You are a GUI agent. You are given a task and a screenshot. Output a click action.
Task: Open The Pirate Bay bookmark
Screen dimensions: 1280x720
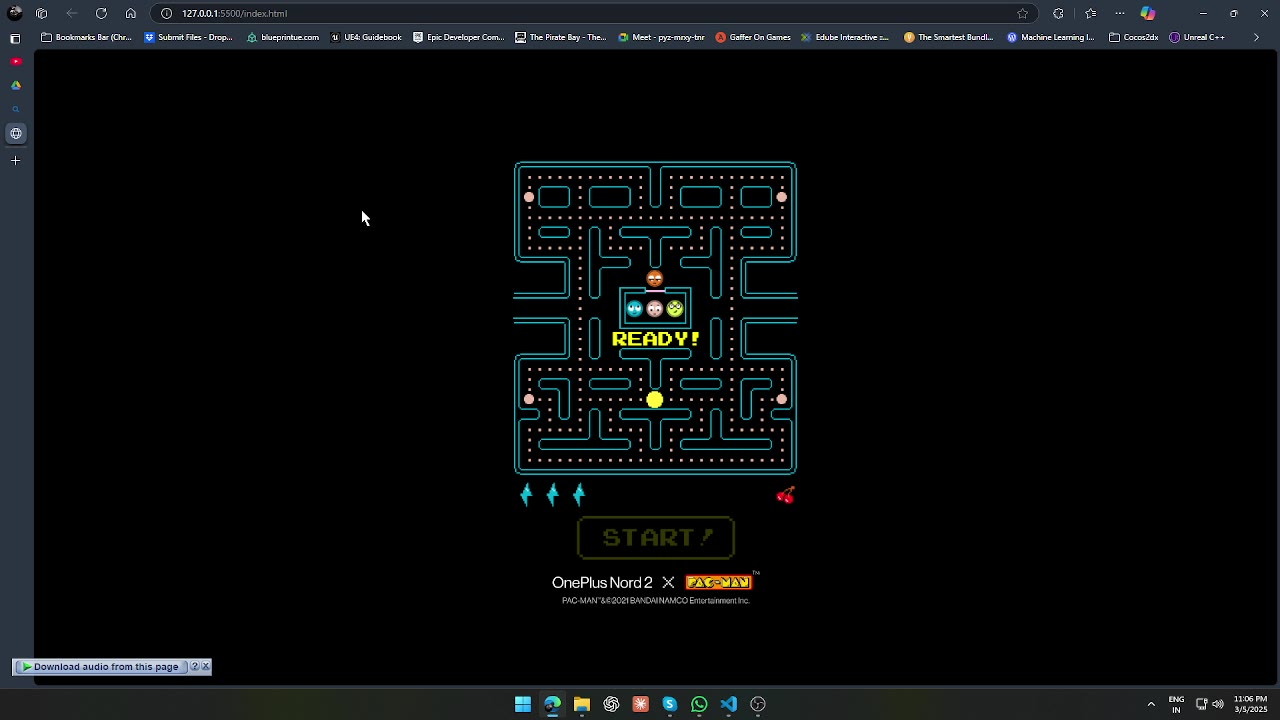[560, 37]
